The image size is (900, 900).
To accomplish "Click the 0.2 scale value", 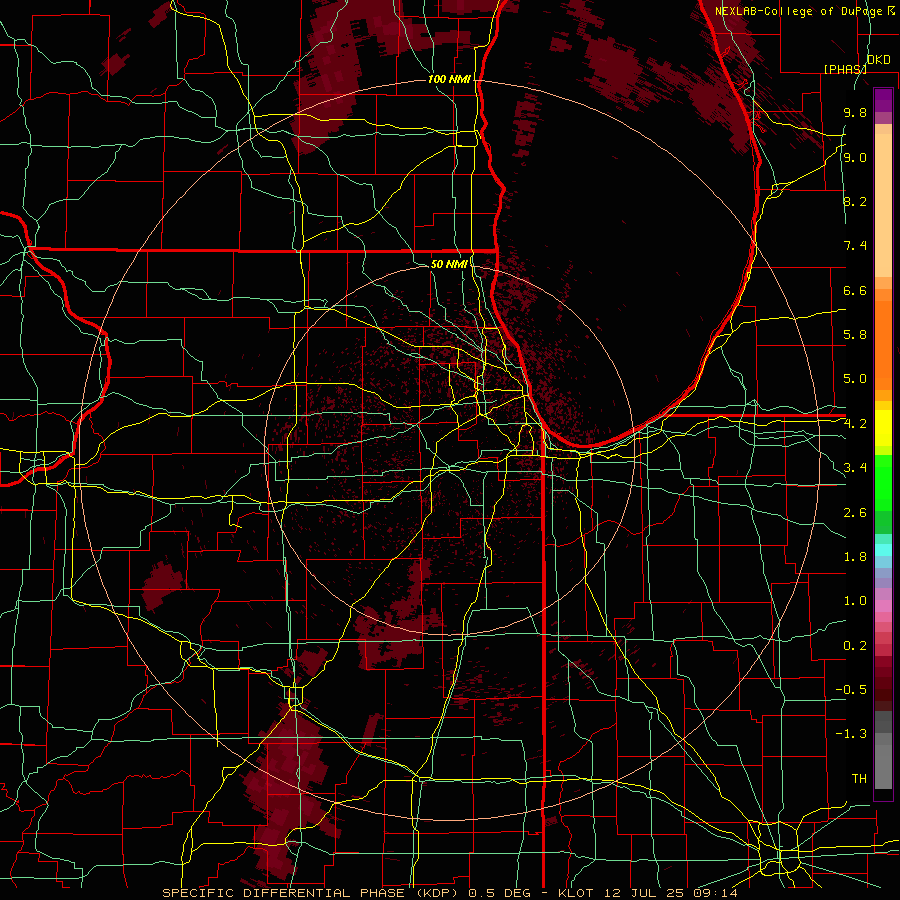I will click(855, 646).
